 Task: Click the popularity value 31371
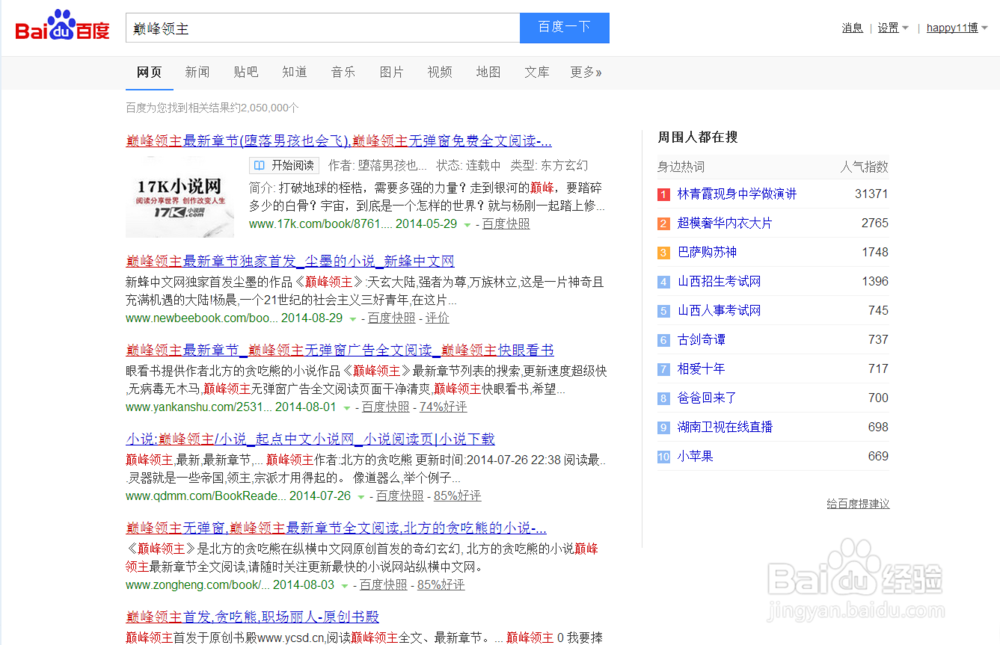(871, 194)
